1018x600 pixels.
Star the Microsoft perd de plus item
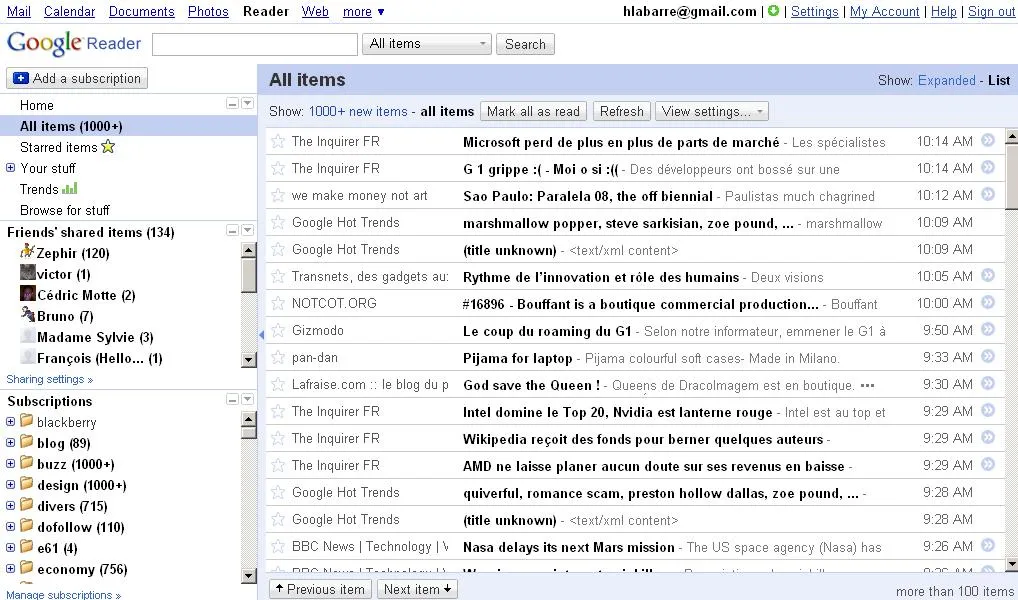(278, 142)
